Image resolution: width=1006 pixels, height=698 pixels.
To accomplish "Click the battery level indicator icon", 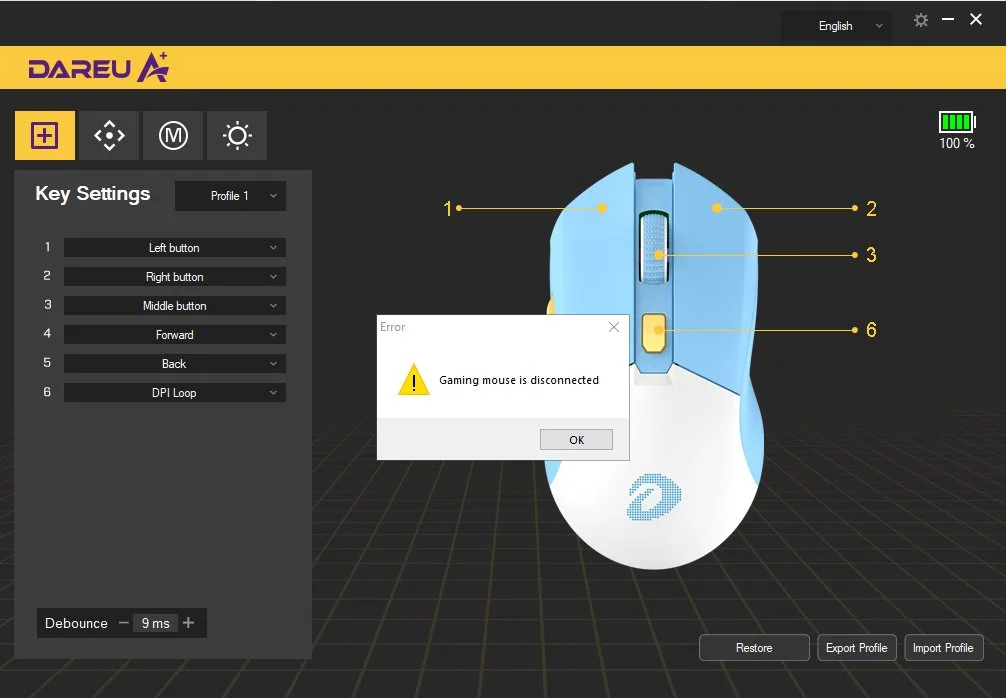I will pyautogui.click(x=957, y=122).
